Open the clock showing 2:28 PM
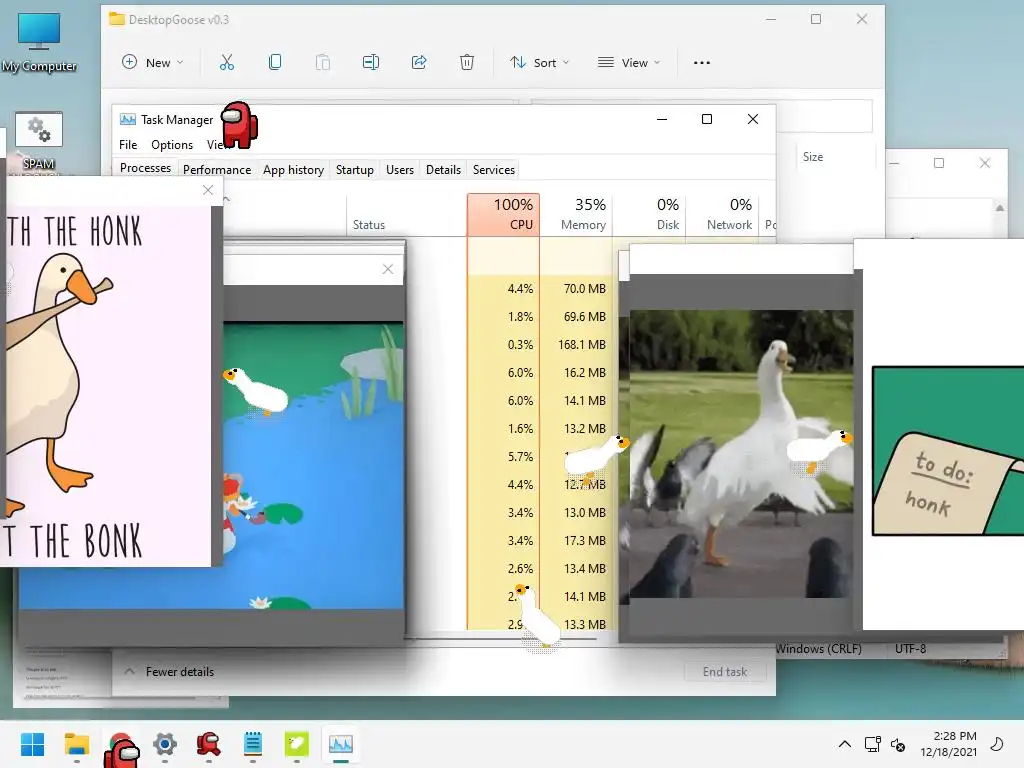Viewport: 1024px width, 768px height. [x=949, y=744]
